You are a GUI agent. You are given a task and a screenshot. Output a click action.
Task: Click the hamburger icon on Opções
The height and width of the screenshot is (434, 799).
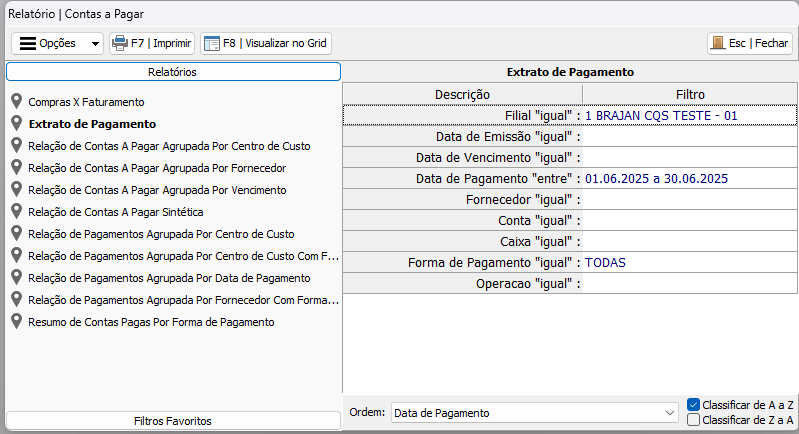tap(28, 43)
